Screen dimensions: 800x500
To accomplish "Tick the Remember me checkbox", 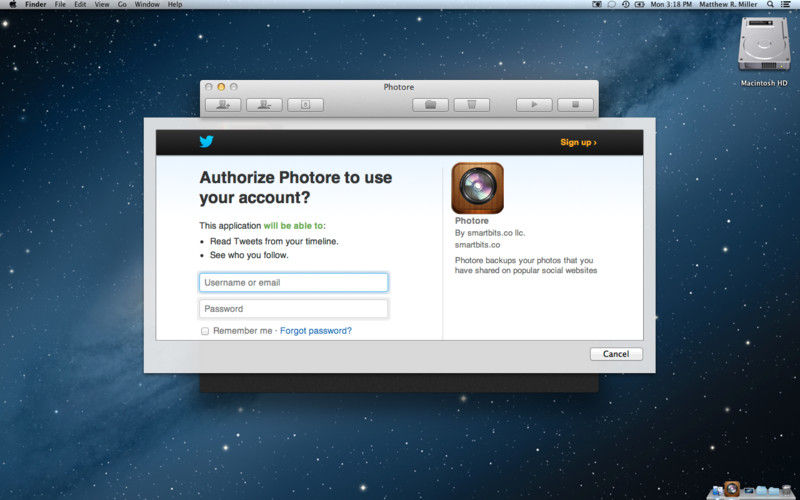I will 205,331.
